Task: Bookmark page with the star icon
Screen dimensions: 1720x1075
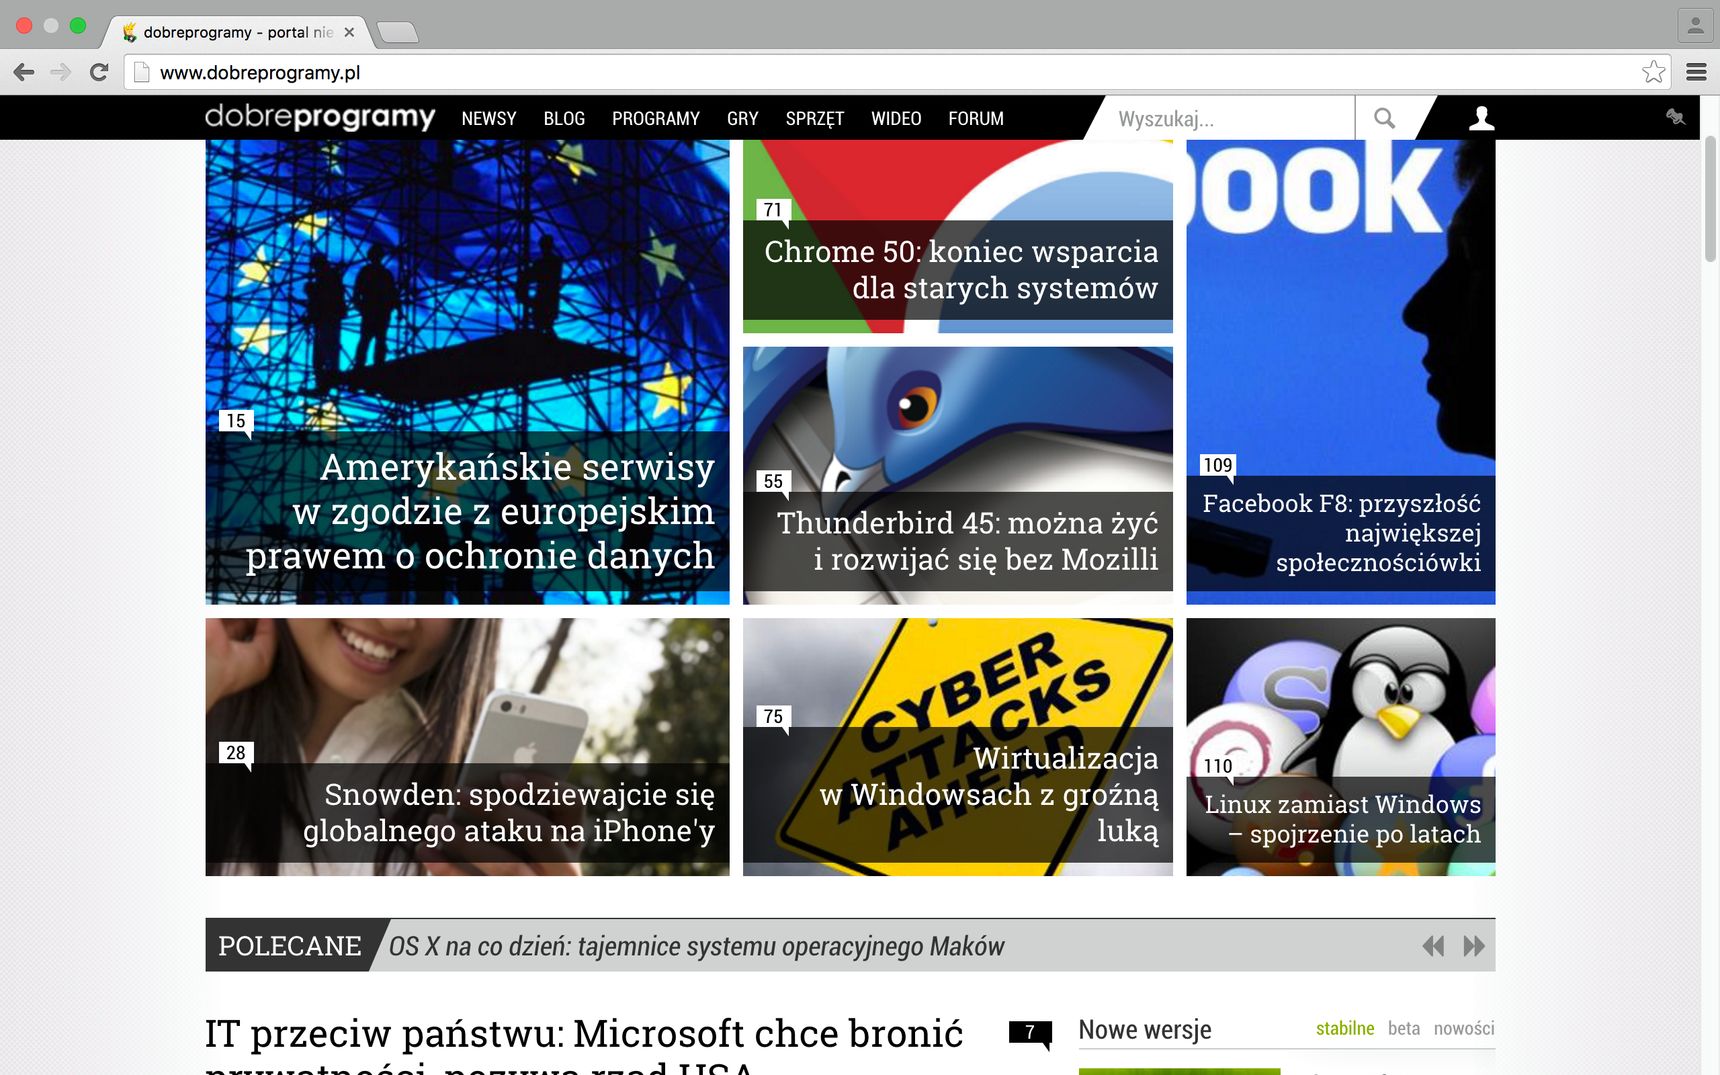Action: click(1654, 72)
